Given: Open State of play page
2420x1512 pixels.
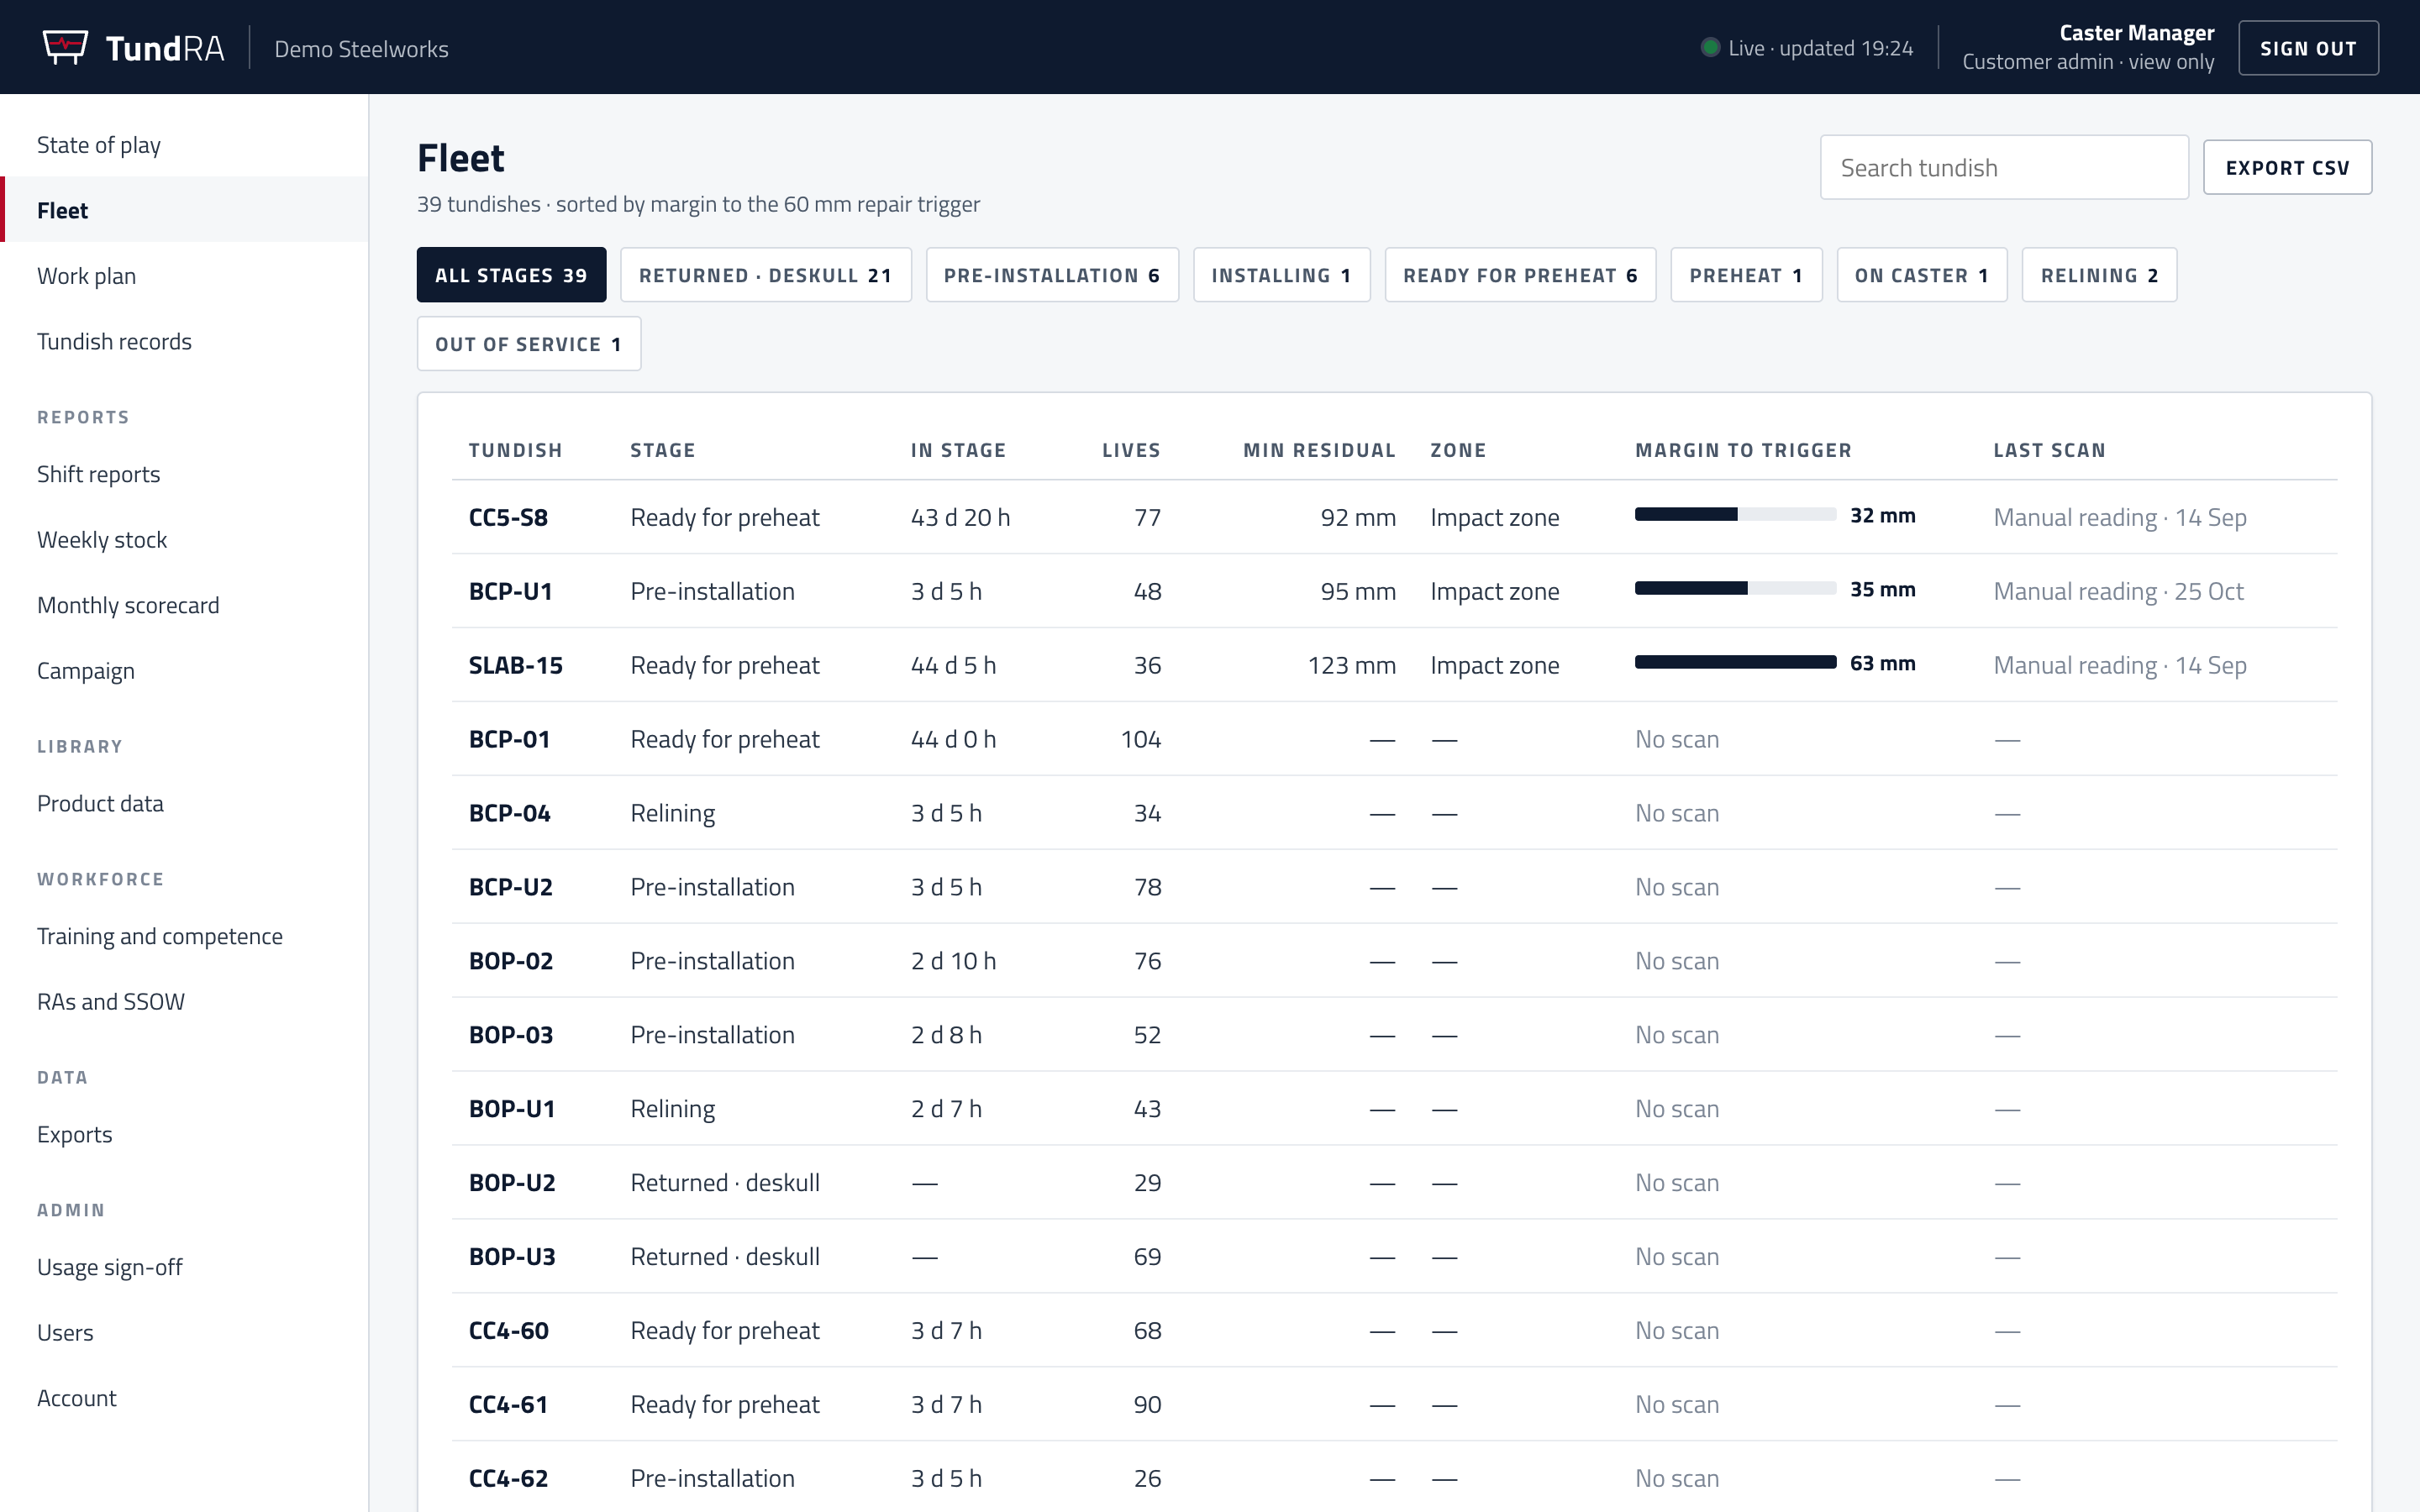Looking at the screenshot, I should (184, 145).
